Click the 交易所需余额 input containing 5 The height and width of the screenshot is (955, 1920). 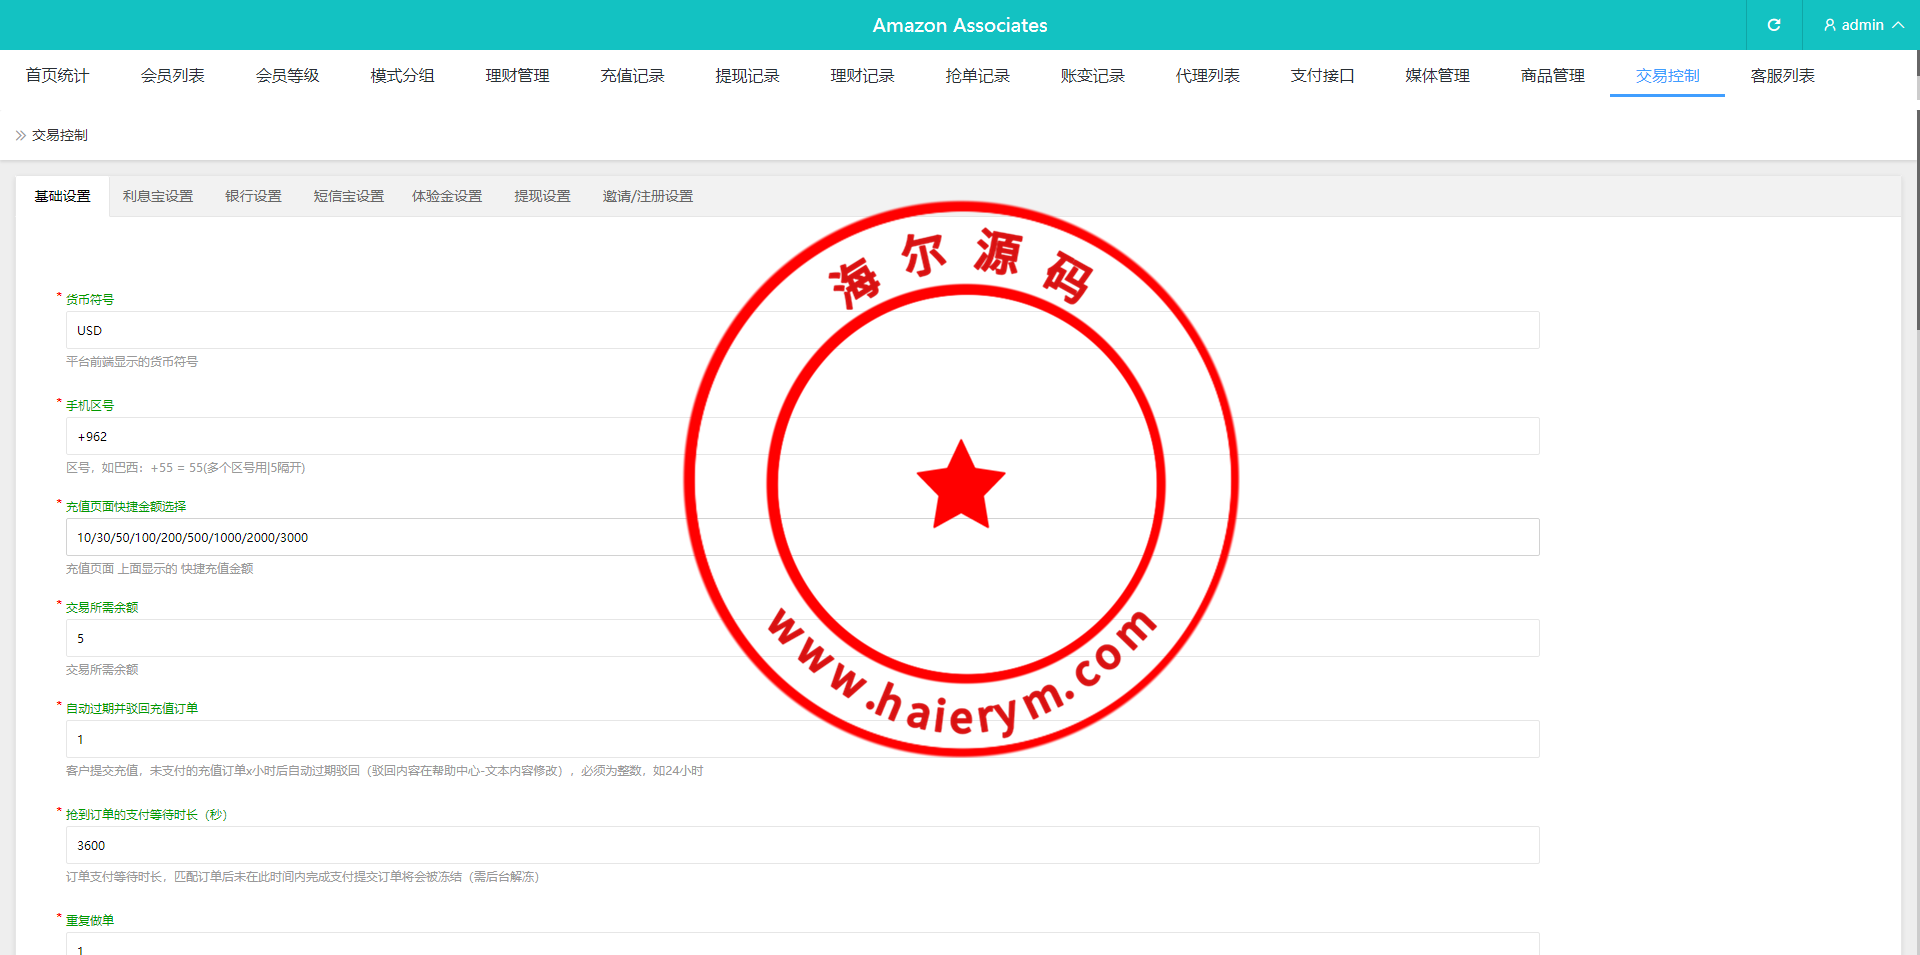click(802, 638)
